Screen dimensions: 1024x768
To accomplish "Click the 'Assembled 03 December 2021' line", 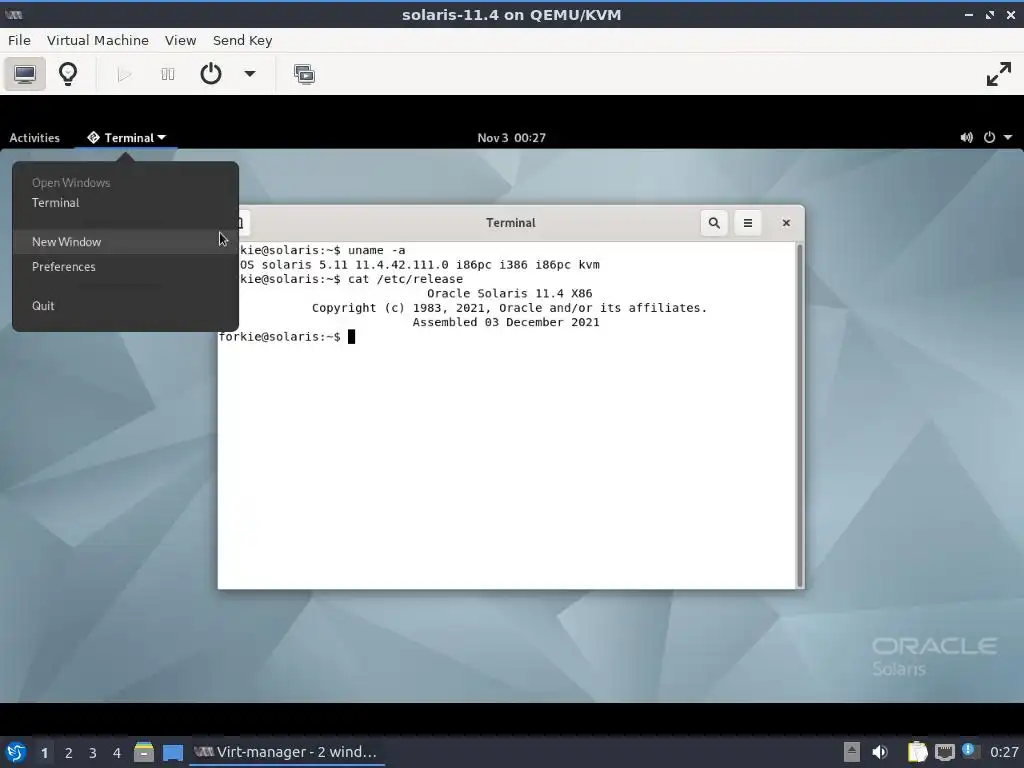I will pyautogui.click(x=506, y=323).
